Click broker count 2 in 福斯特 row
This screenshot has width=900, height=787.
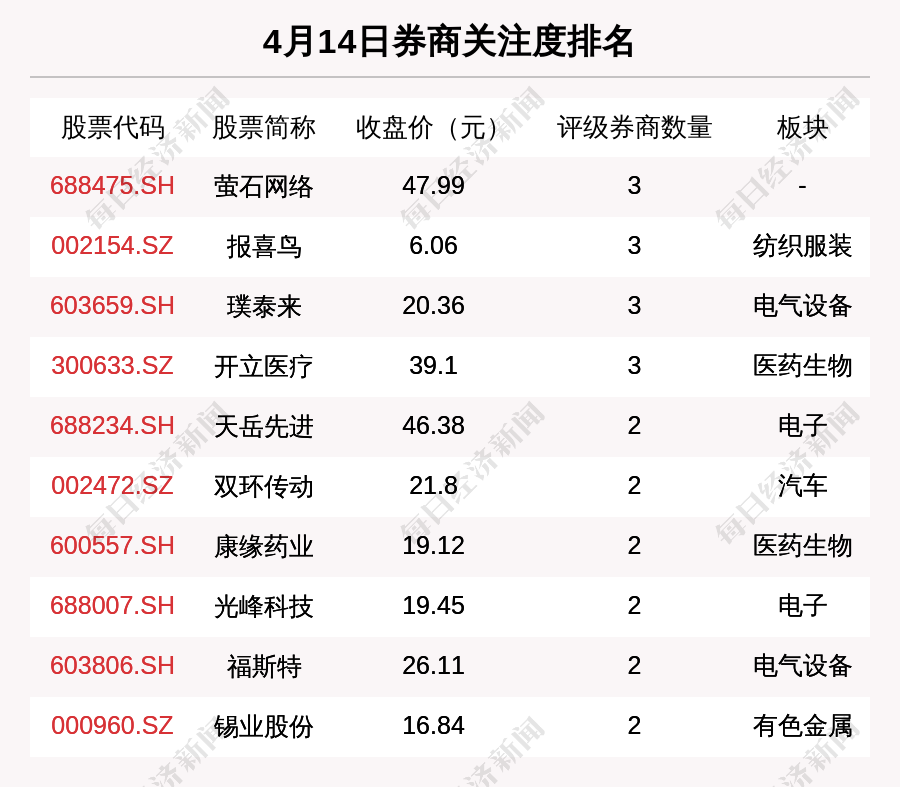(x=634, y=666)
